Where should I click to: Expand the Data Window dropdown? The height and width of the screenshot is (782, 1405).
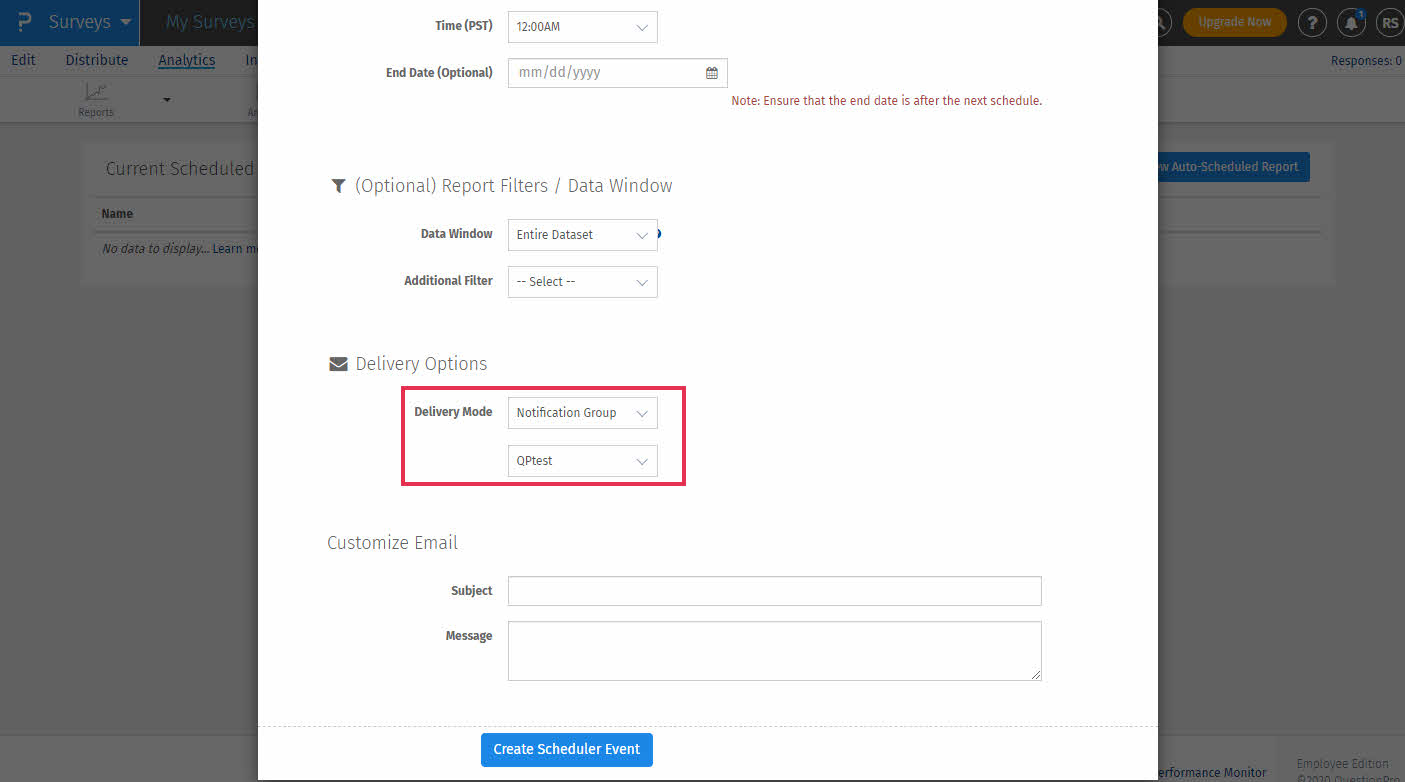coord(581,234)
